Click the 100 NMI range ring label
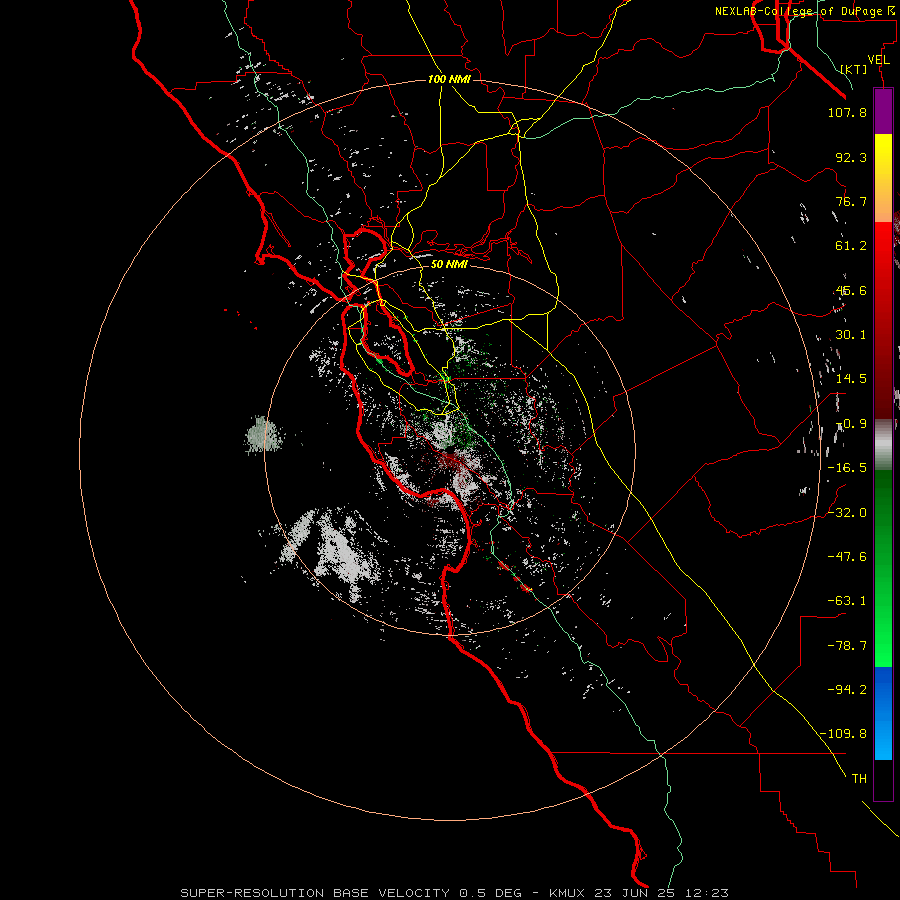Viewport: 900px width, 900px height. (449, 79)
